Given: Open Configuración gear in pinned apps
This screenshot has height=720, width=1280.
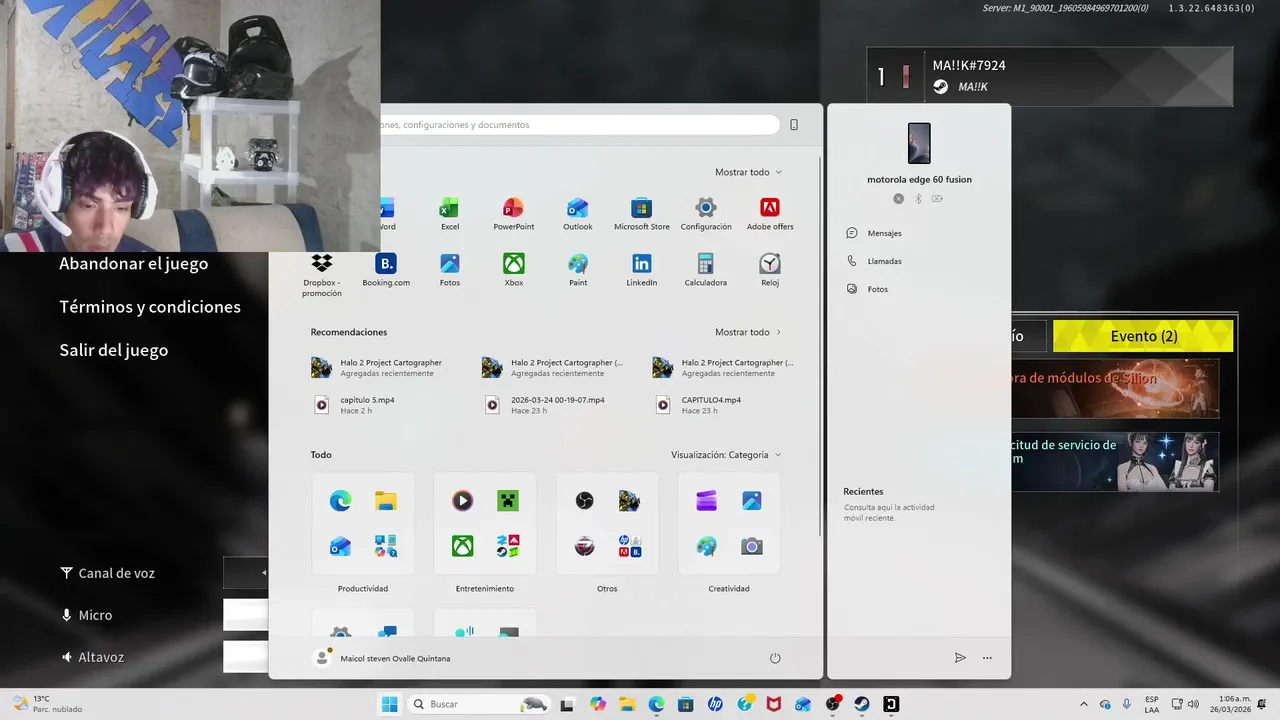Looking at the screenshot, I should tap(706, 208).
